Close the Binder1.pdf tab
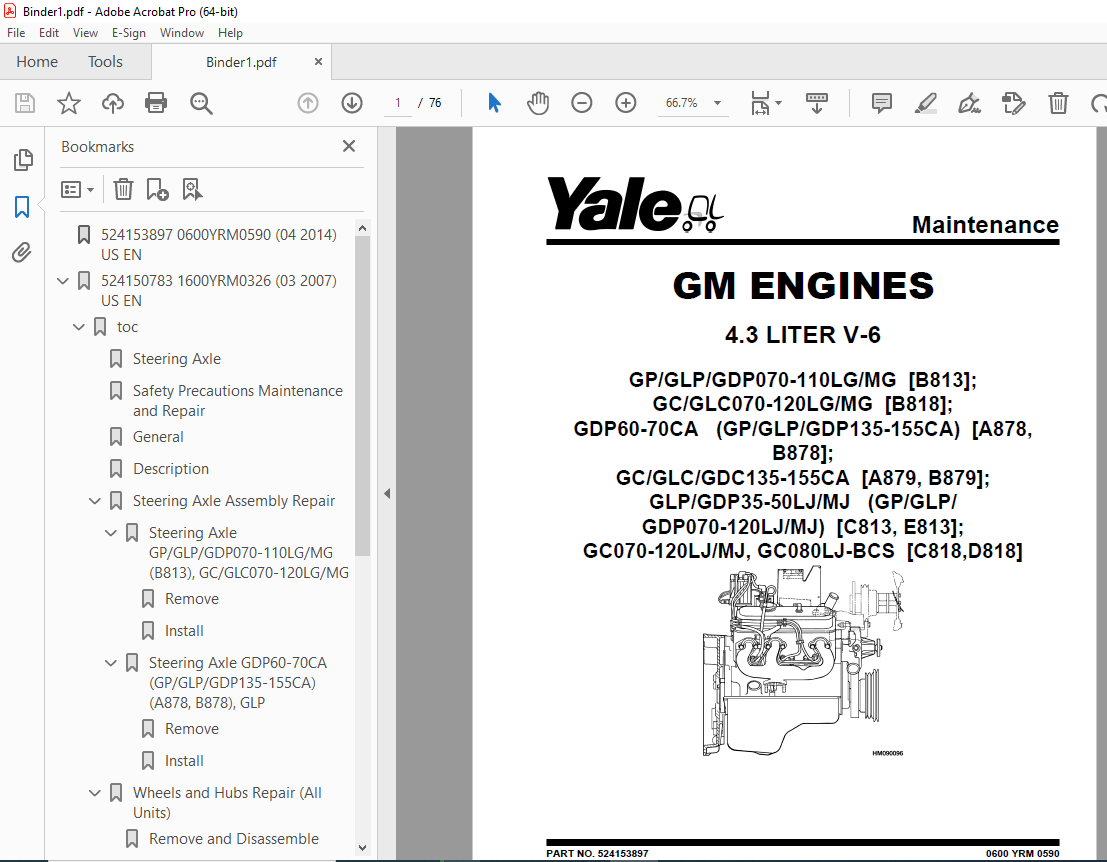The width and height of the screenshot is (1107, 862). click(x=318, y=62)
